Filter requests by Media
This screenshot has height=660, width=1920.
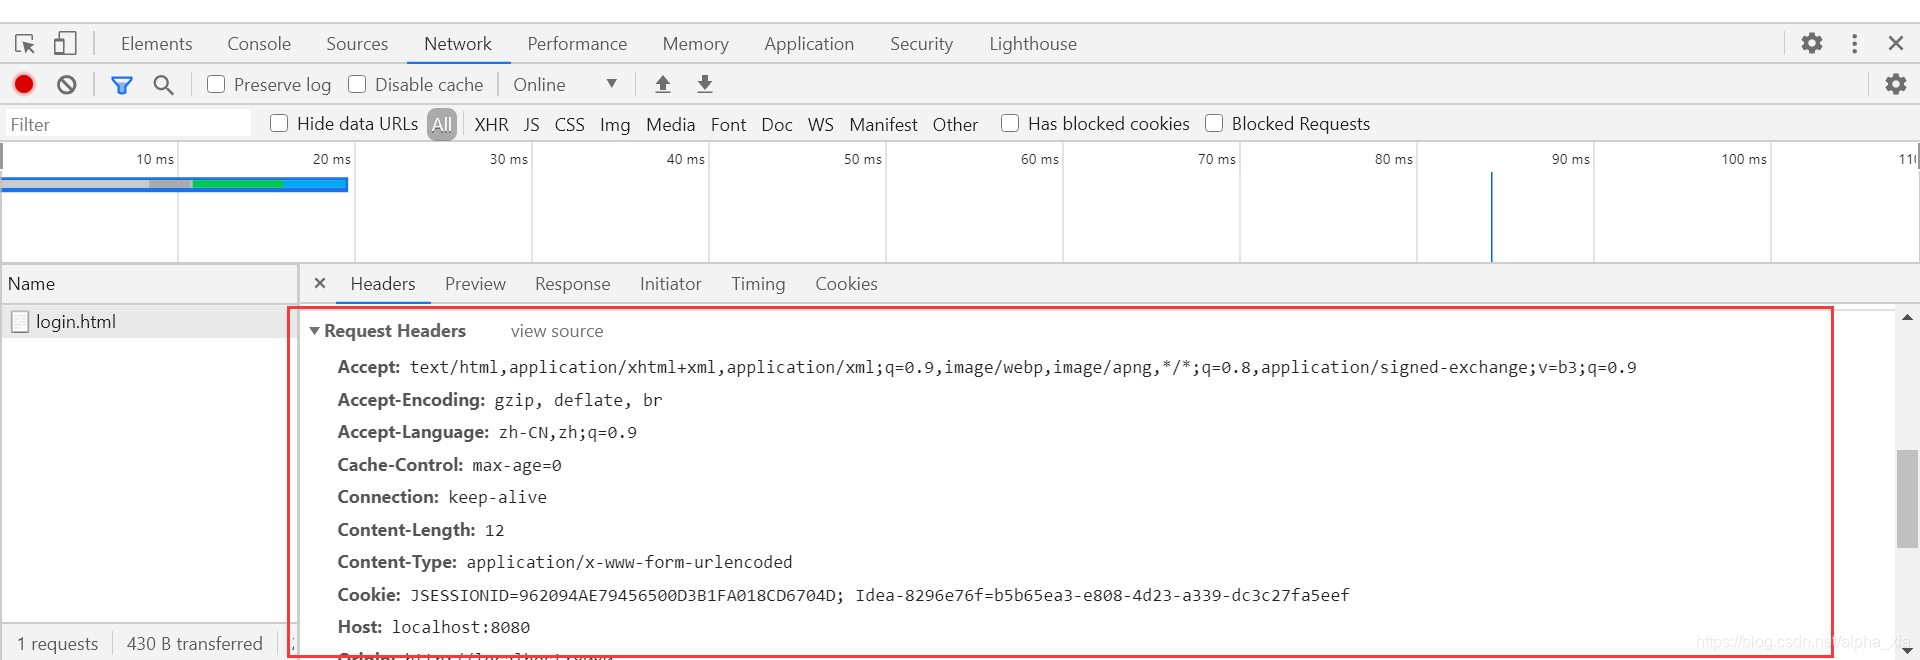click(x=670, y=124)
